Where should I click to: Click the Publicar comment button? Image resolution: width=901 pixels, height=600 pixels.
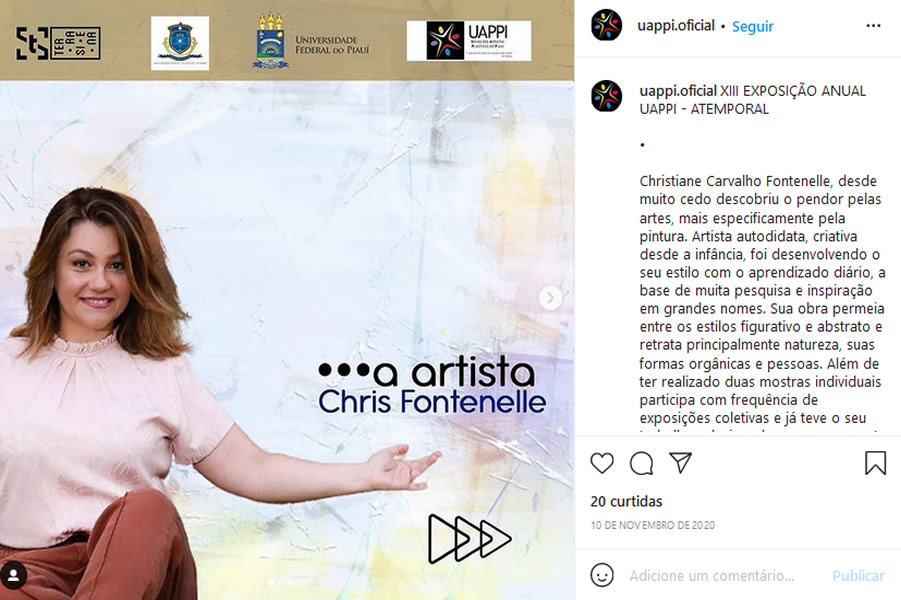858,575
